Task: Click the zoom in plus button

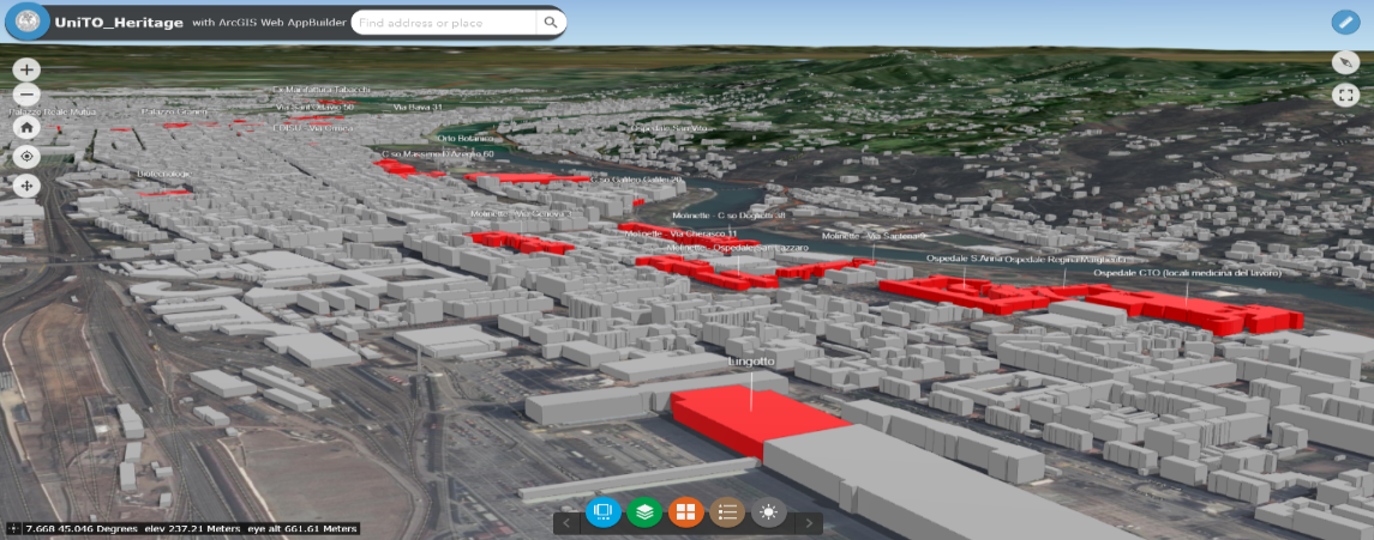Action: (27, 70)
